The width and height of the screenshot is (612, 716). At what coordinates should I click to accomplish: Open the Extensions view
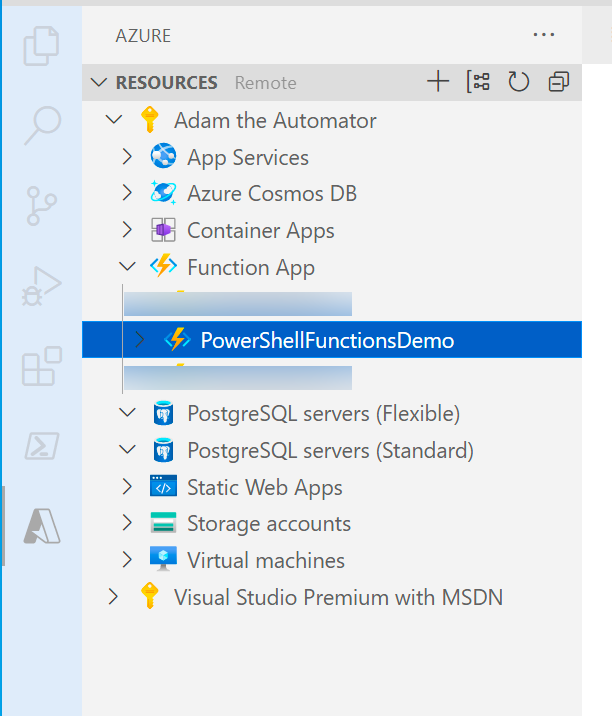pyautogui.click(x=42, y=366)
